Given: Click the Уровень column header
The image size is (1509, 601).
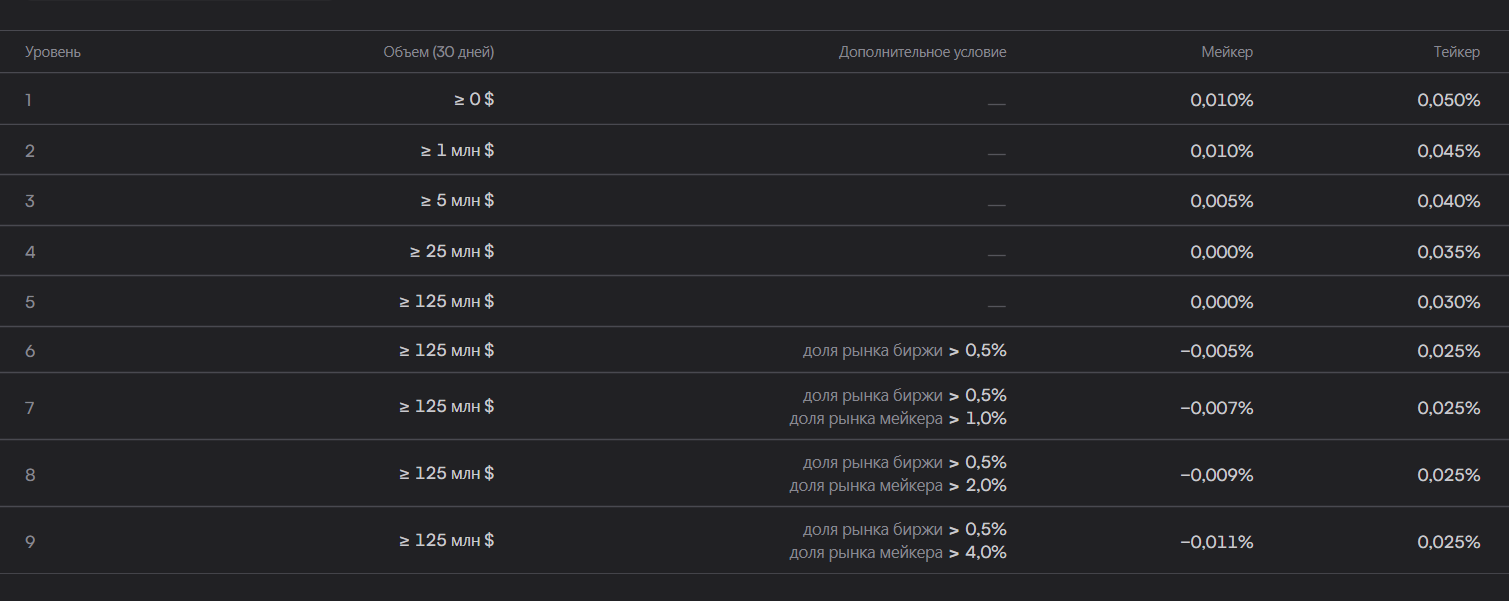Looking at the screenshot, I should point(53,53).
